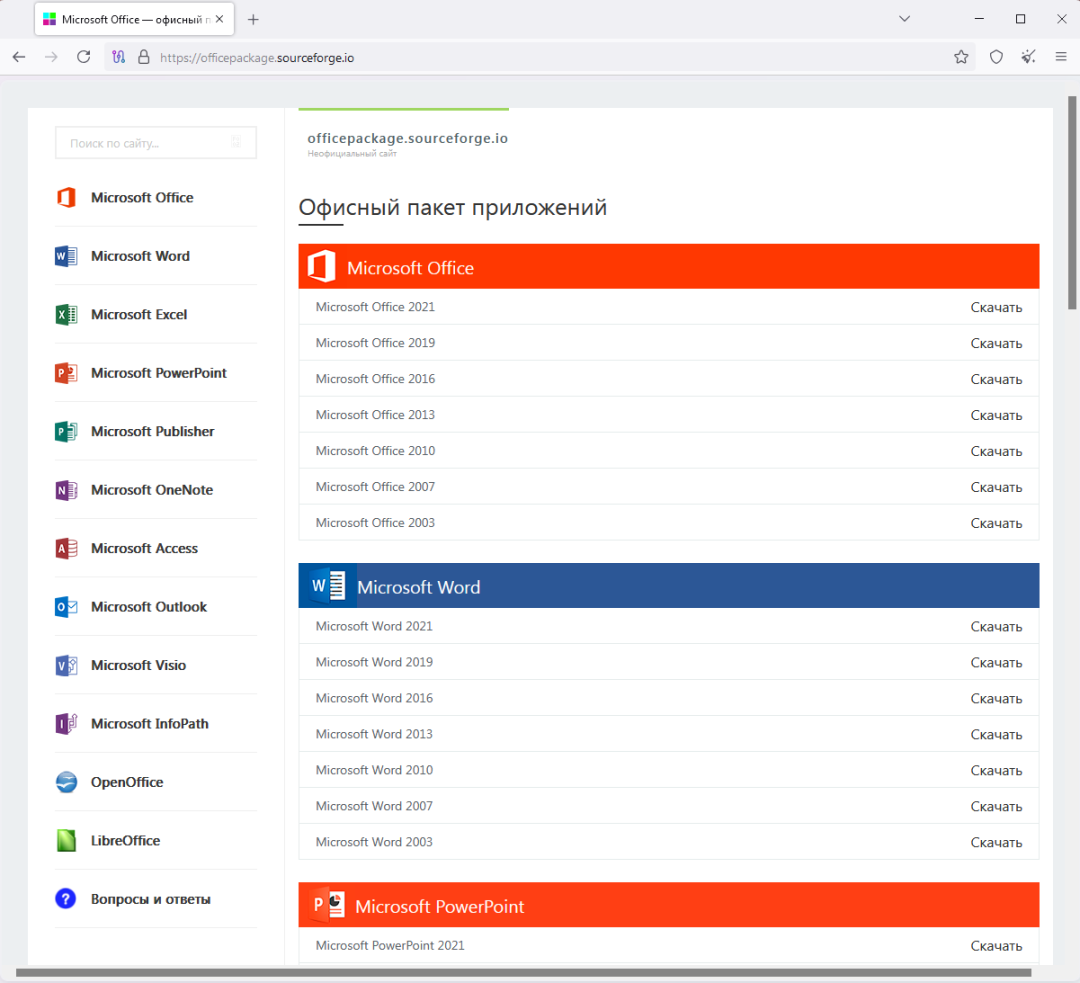This screenshot has height=983, width=1080.
Task: Click the OpenOffice sidebar icon
Action: click(x=66, y=783)
